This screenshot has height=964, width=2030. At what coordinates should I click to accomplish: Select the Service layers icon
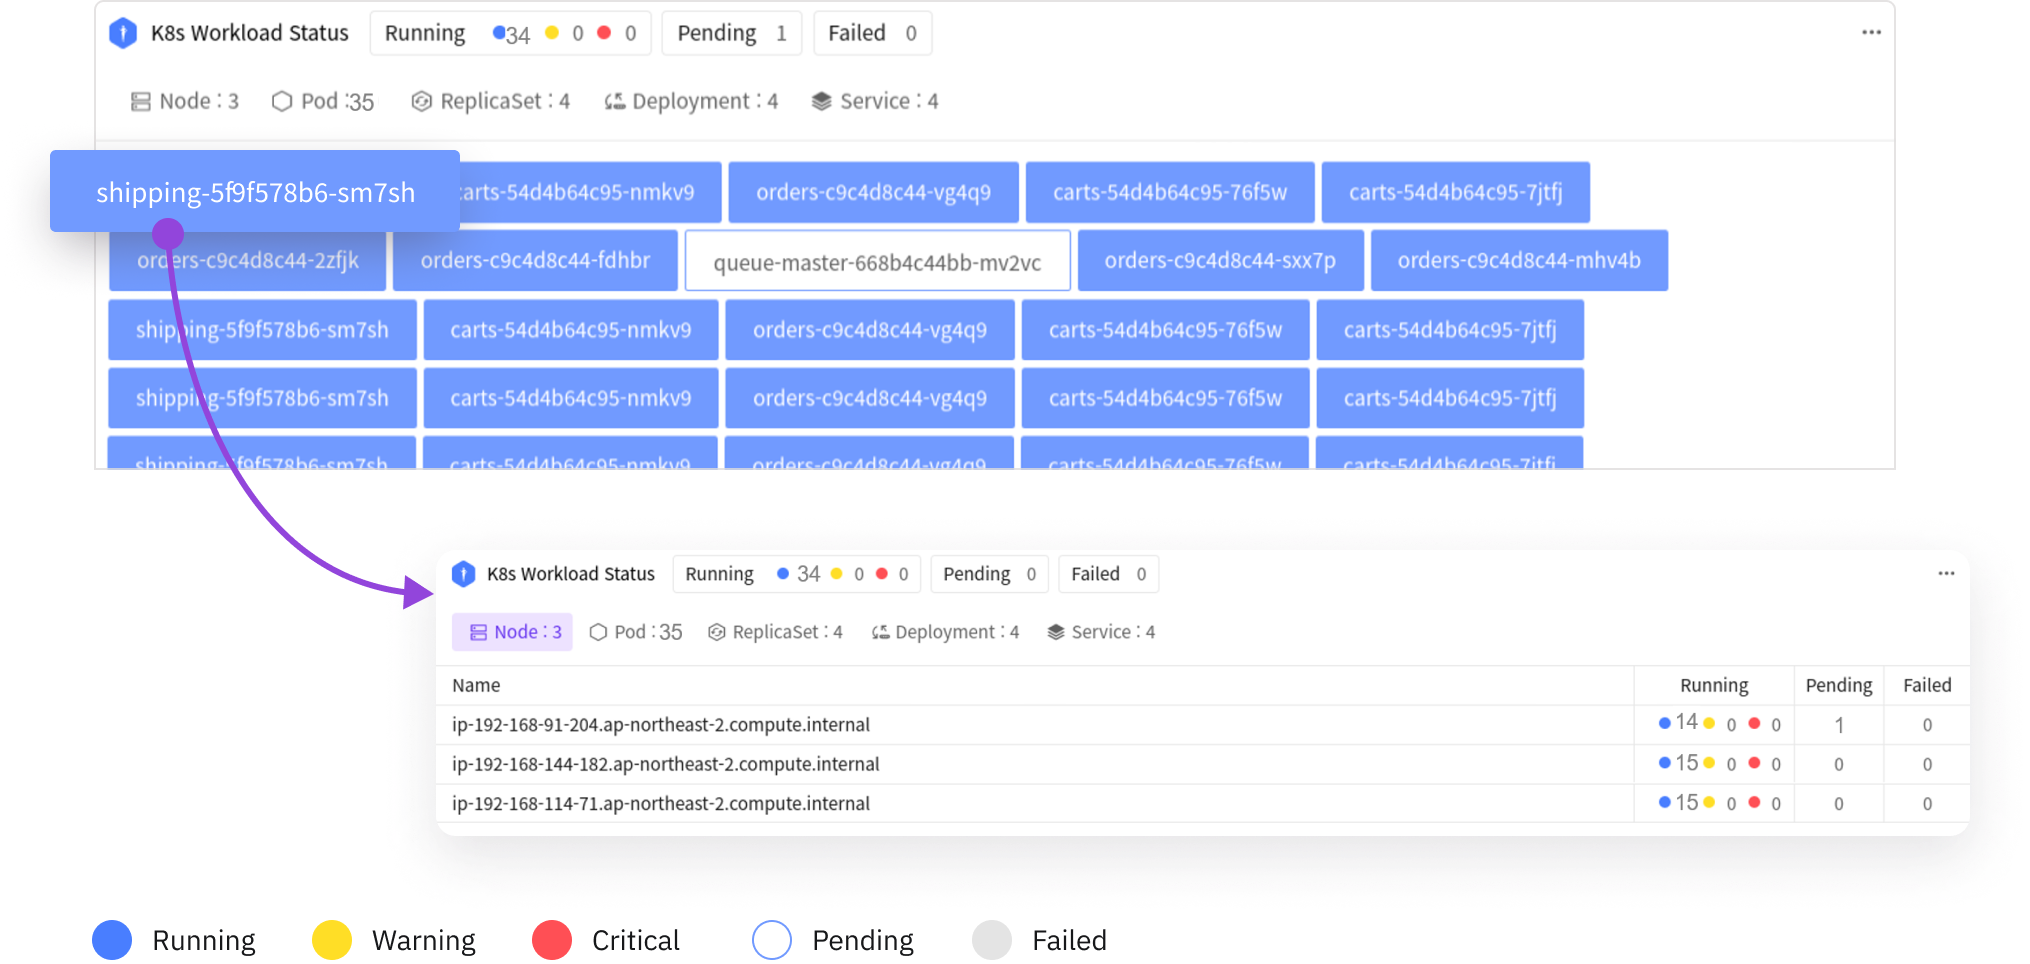point(823,100)
